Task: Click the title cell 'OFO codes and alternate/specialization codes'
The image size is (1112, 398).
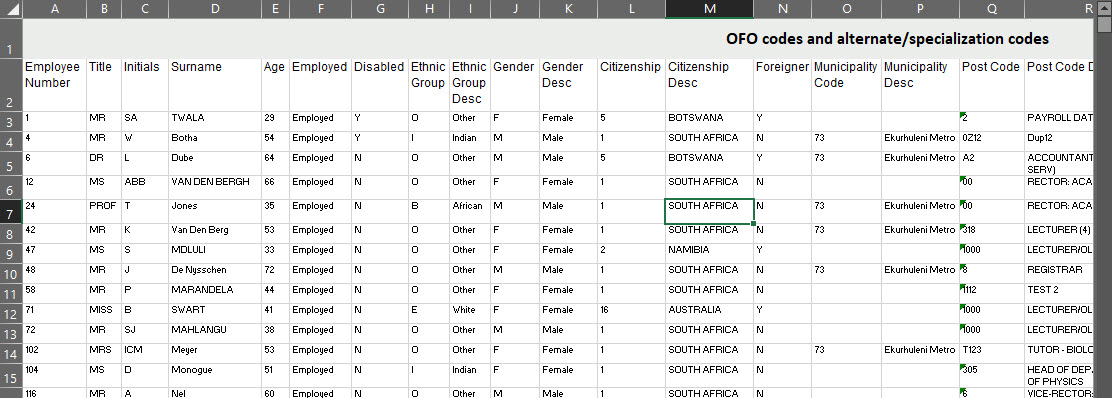Action: click(887, 38)
